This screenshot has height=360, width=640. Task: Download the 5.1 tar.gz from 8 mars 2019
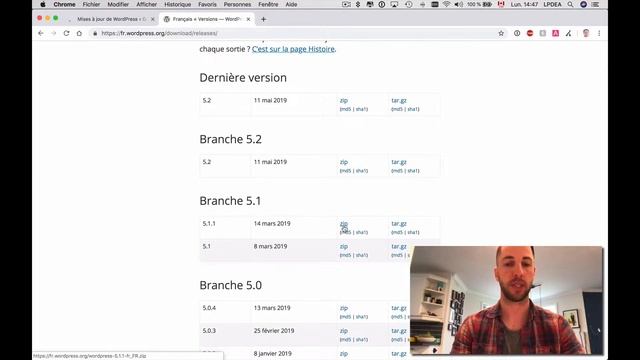[399, 247]
